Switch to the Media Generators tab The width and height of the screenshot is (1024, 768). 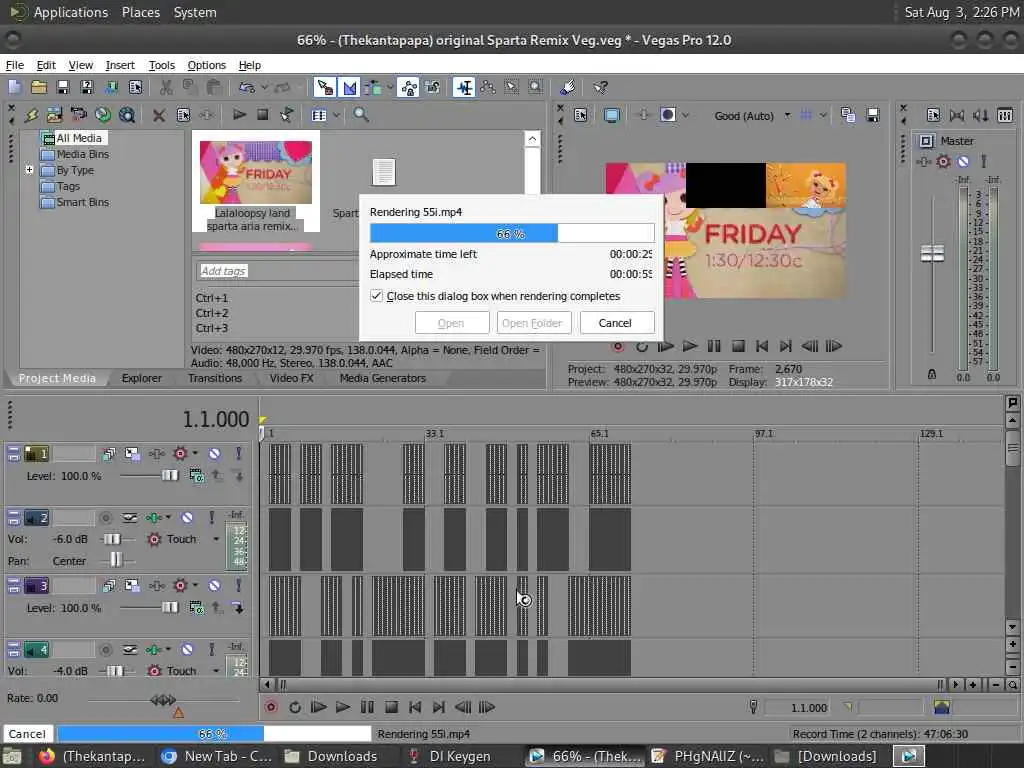tap(383, 378)
